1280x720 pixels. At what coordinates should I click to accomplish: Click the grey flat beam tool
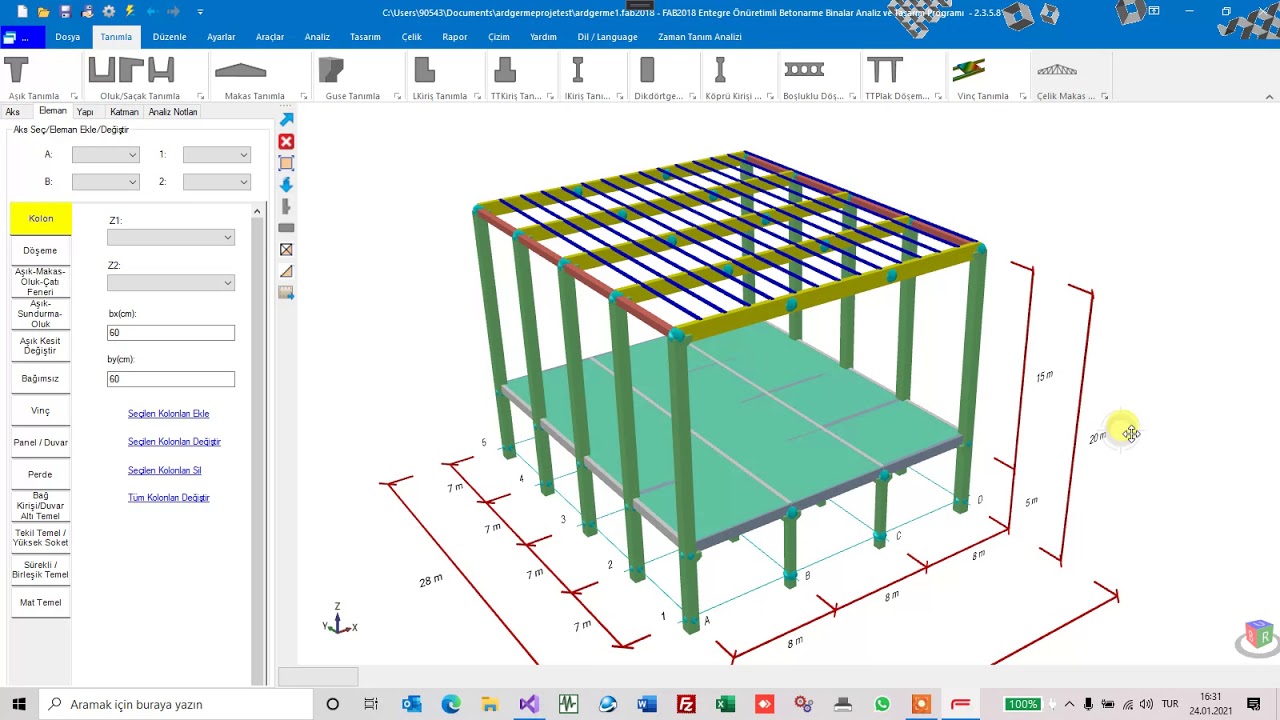pos(286,228)
